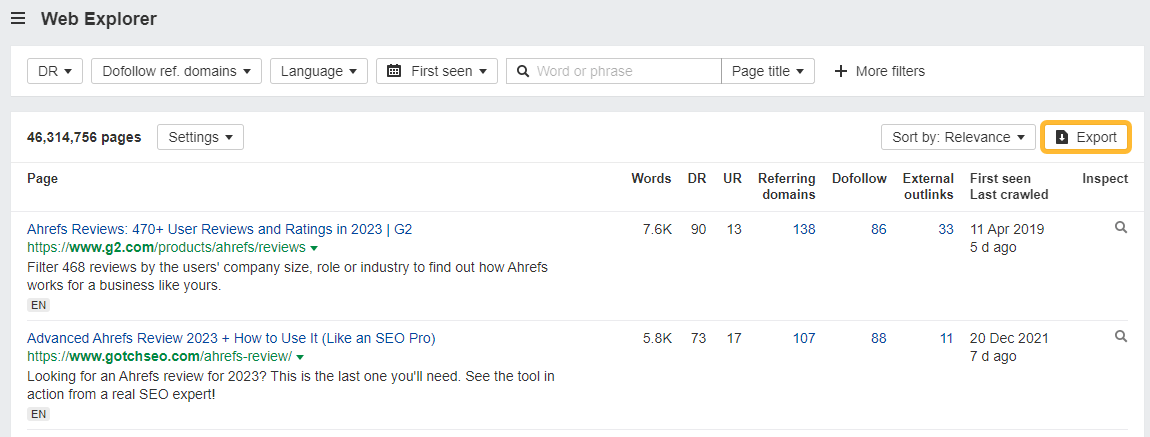The height and width of the screenshot is (437, 1150).
Task: Click the 88 dofollow value for gotchseo
Action: click(878, 338)
